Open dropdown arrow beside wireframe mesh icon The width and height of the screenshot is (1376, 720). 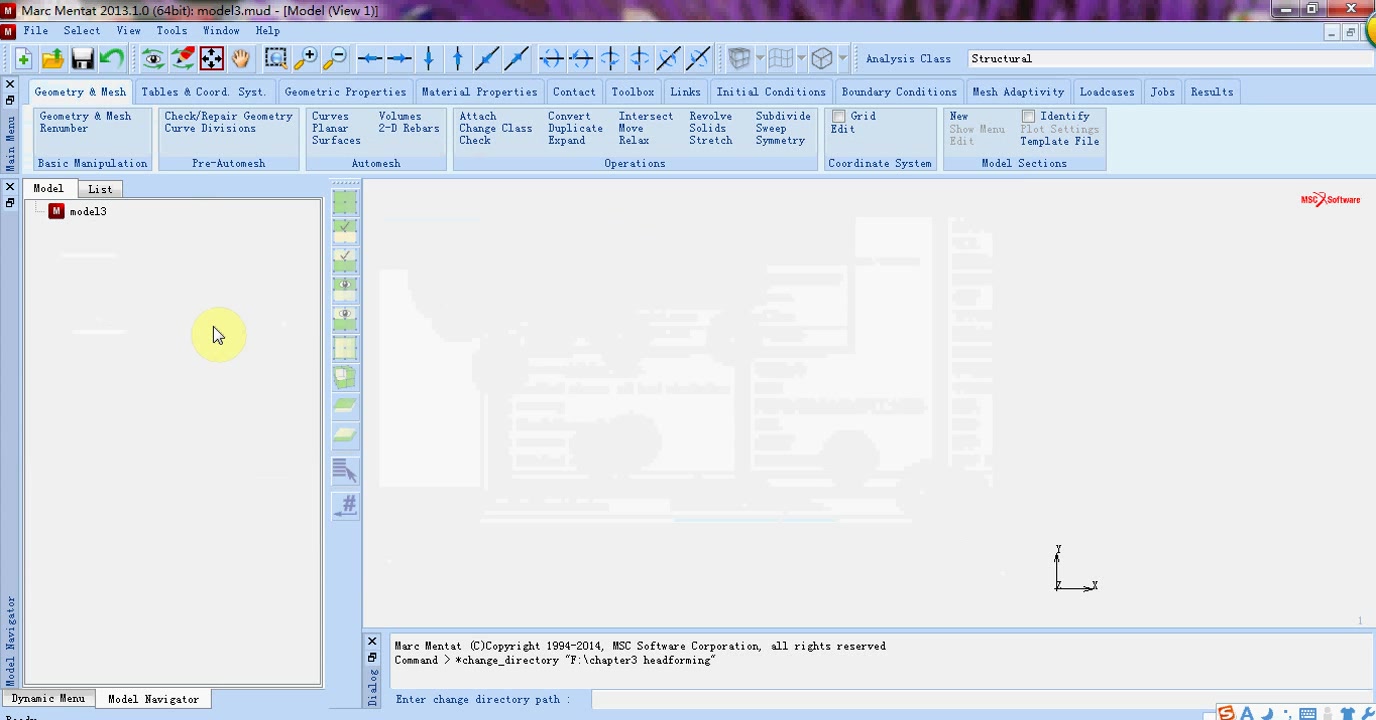[802, 59]
